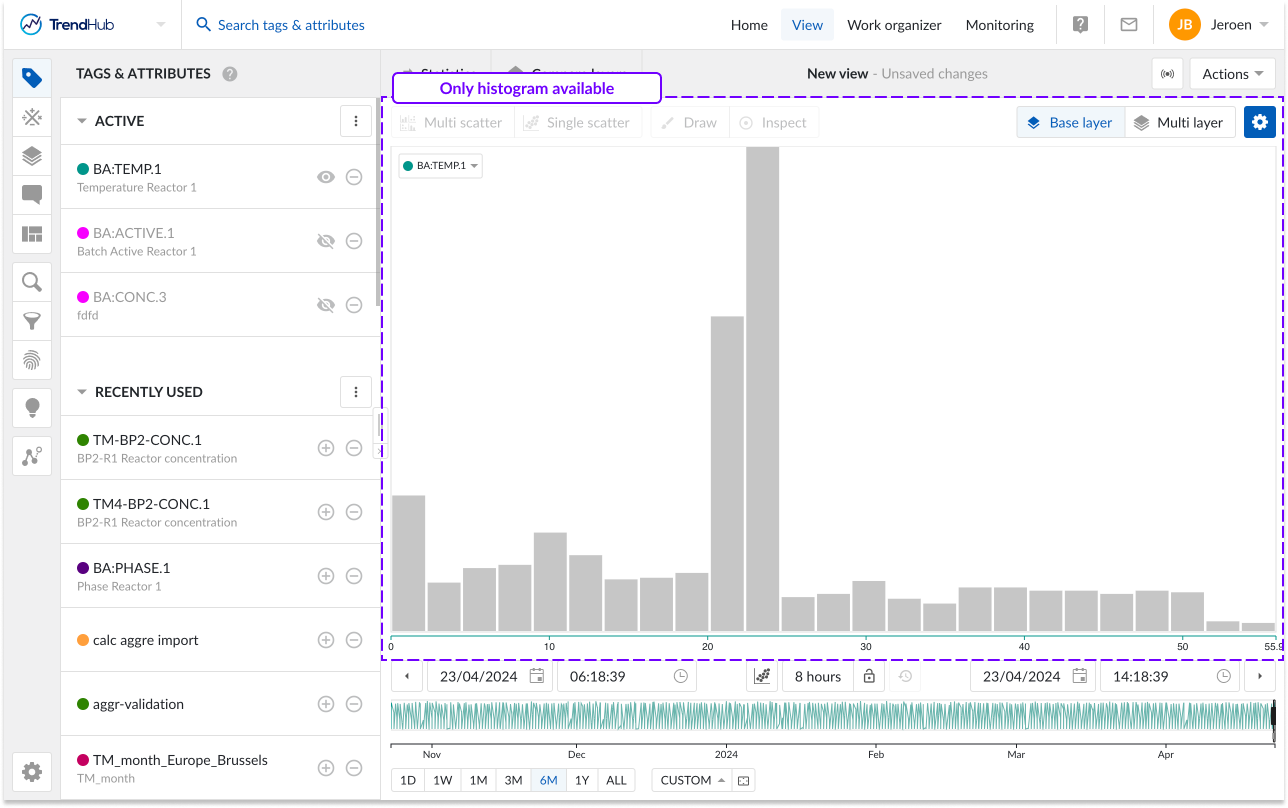The height and width of the screenshot is (808, 1288).
Task: Click the live mode broadcast icon
Action: (1167, 74)
